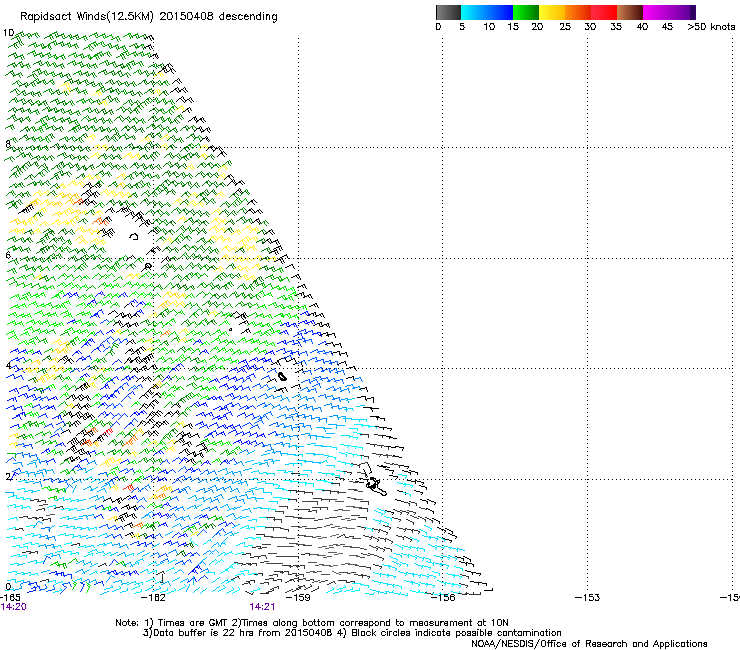The width and height of the screenshot is (740, 650).
Task: Click the orange 25-30 knots color segment
Action: click(578, 12)
